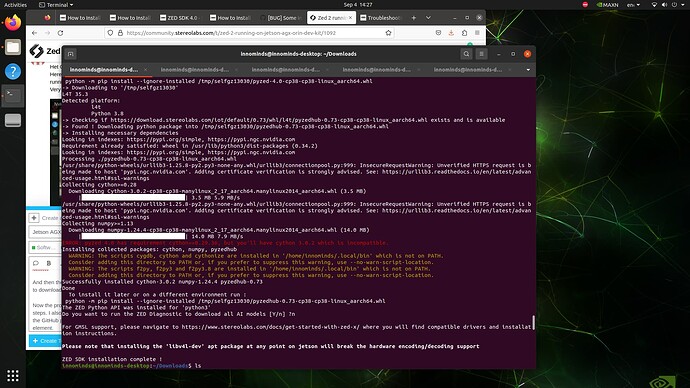Open the Help icon in the dock
The image size is (690, 388).
click(x=13, y=71)
